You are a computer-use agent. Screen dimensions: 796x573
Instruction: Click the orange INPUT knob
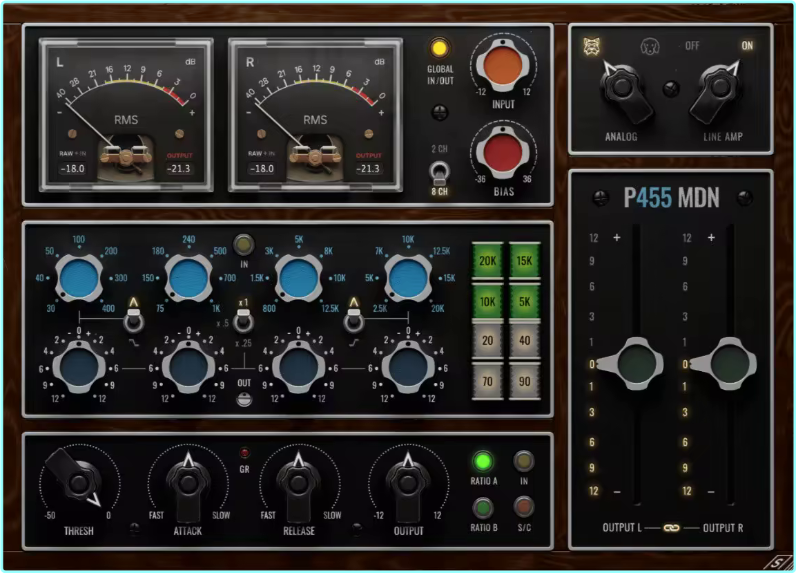pos(503,65)
